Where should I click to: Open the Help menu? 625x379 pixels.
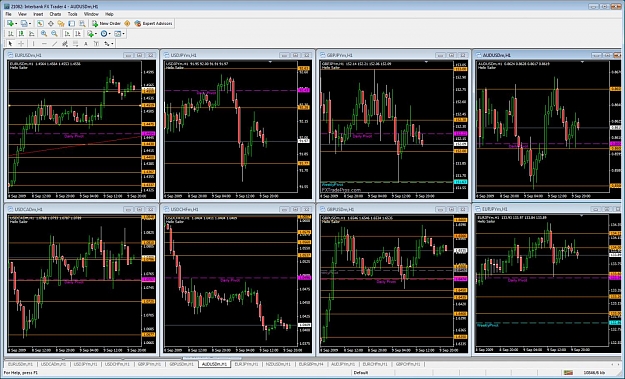click(x=109, y=14)
